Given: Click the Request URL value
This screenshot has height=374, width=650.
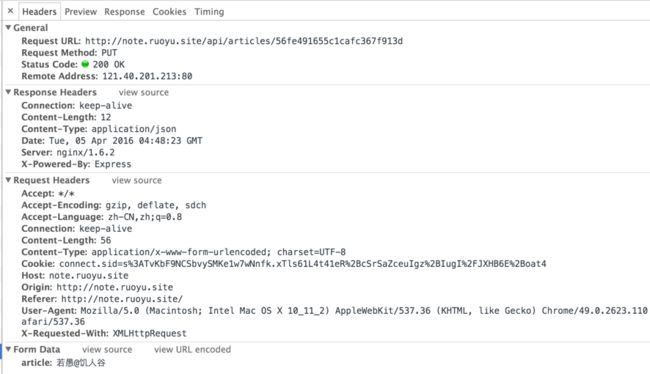Looking at the screenshot, I should point(244,41).
